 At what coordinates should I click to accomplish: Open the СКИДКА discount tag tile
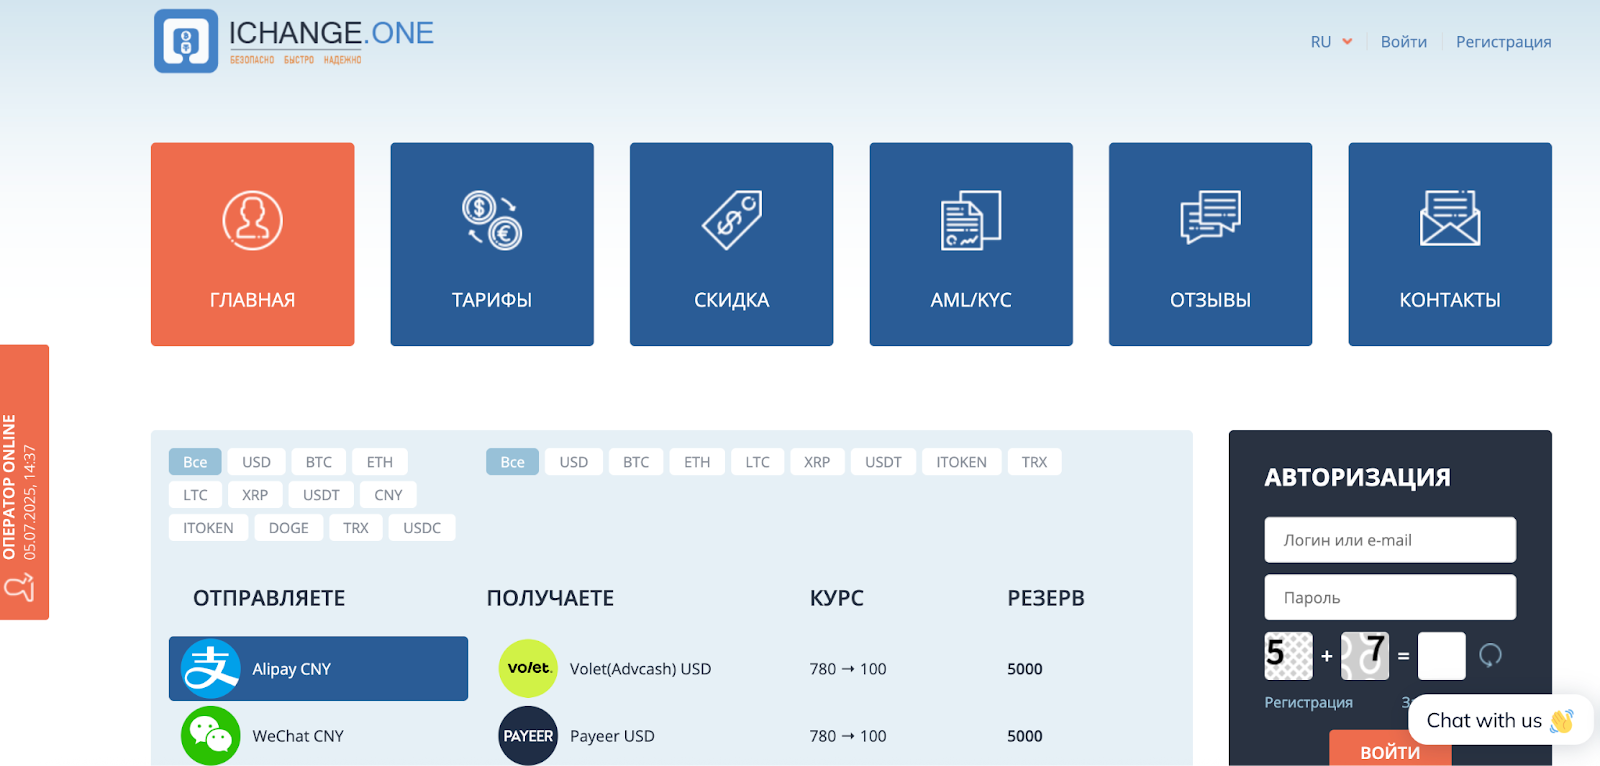(731, 244)
